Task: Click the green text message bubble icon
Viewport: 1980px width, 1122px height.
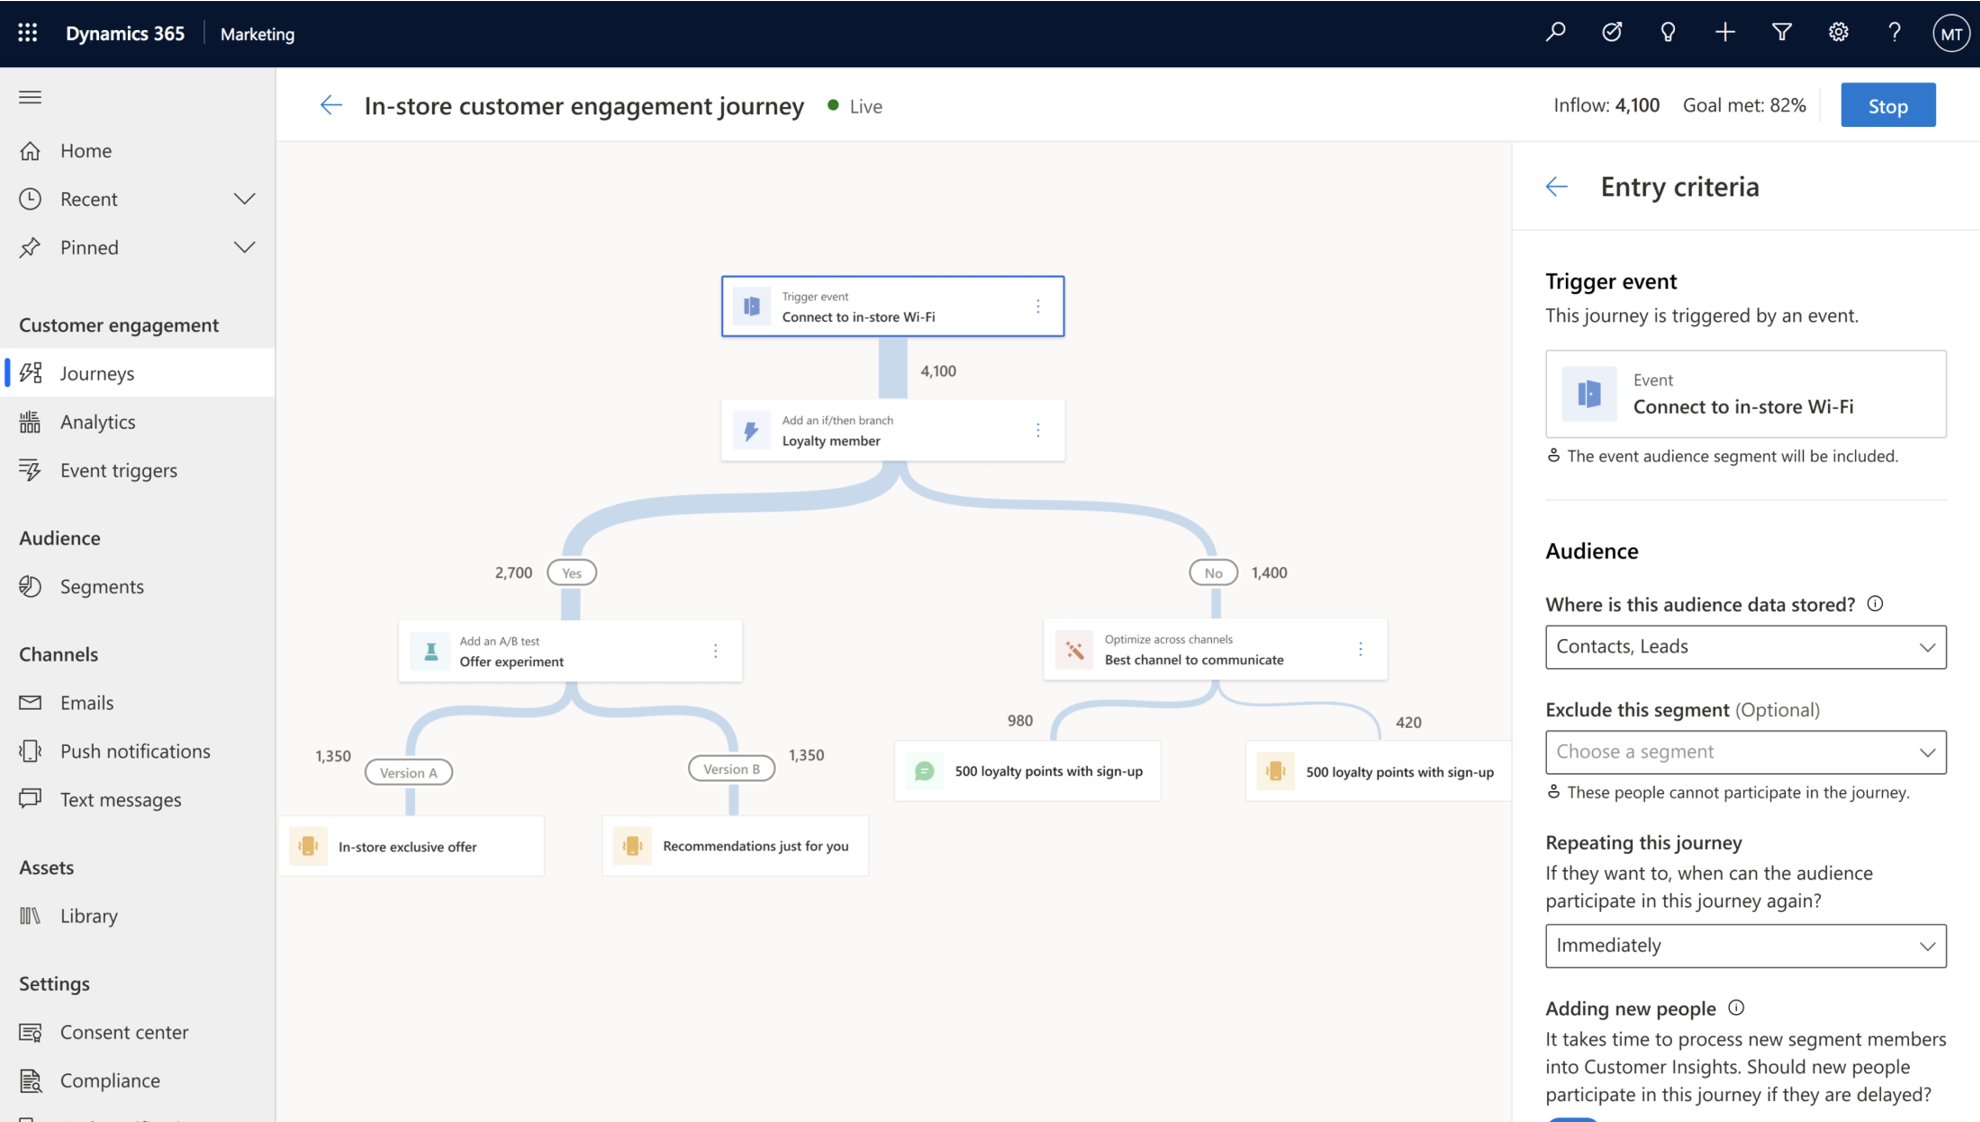Action: click(x=925, y=771)
